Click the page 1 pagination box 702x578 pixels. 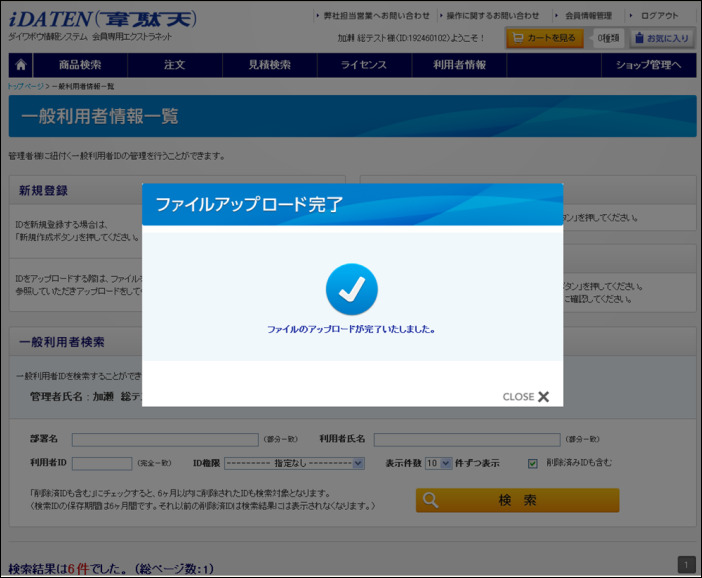click(686, 564)
